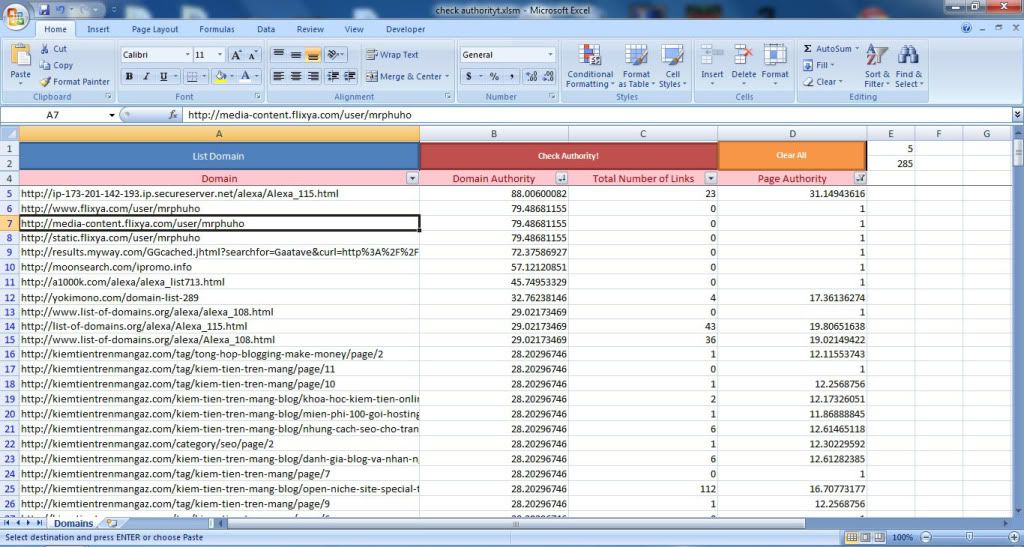Apply the yellow Fill Color bucket
The height and width of the screenshot is (547, 1024).
[x=221, y=76]
